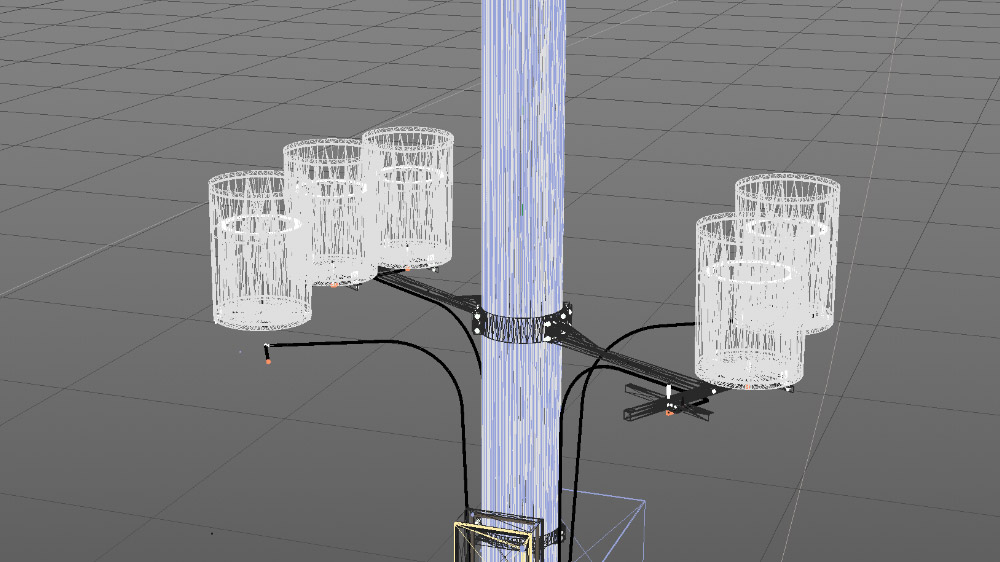This screenshot has height=562, width=1000.
Task: Click white ring inside right front cylinder
Action: coord(748,270)
